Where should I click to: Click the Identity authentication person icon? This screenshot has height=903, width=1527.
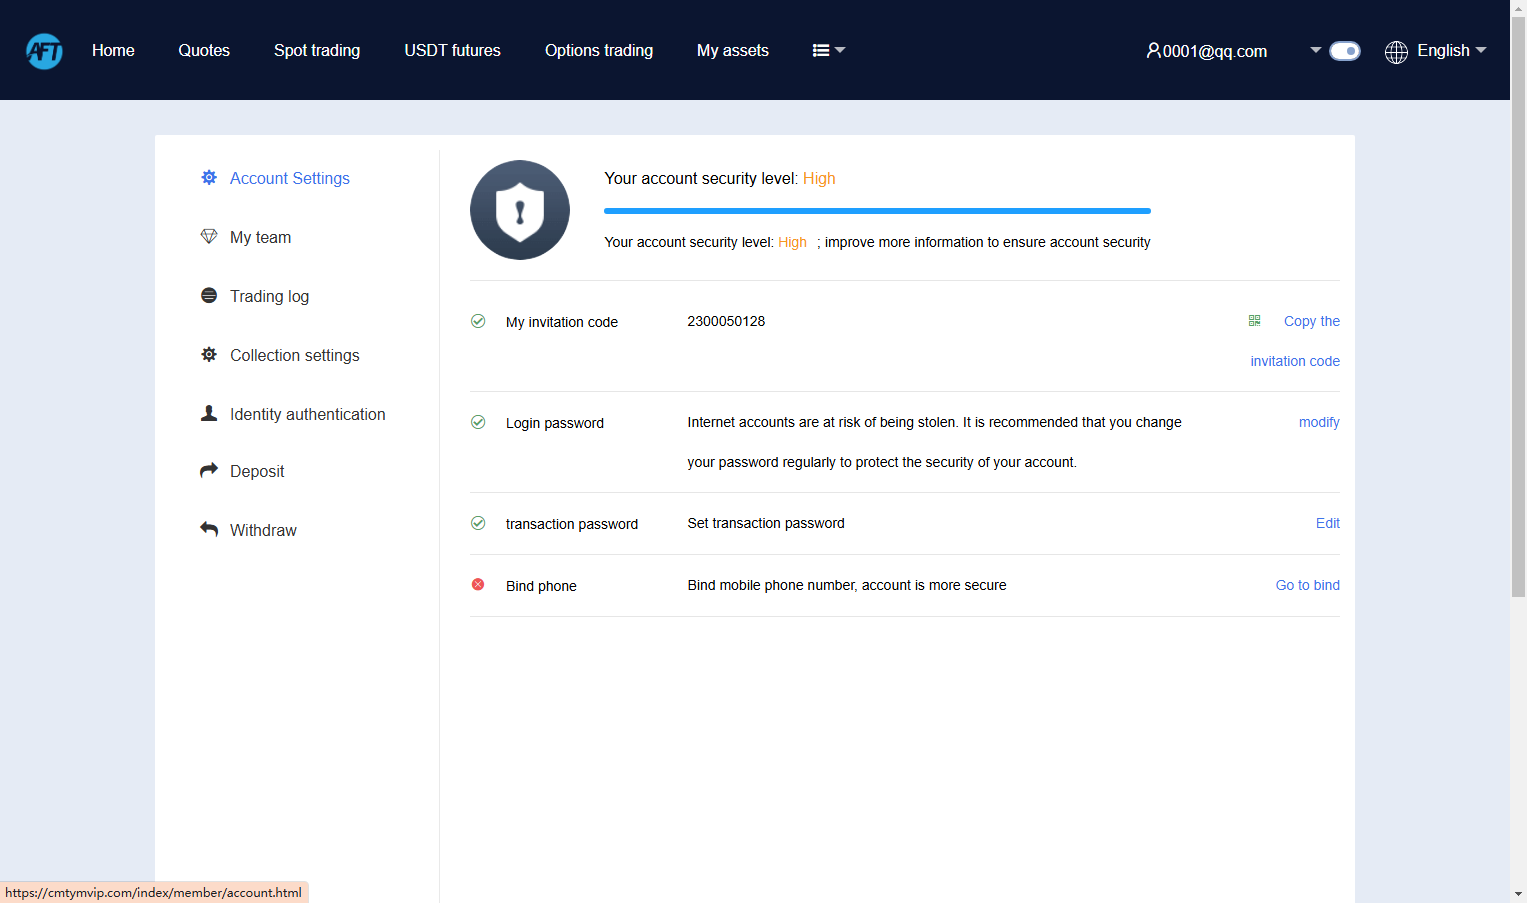pos(209,413)
